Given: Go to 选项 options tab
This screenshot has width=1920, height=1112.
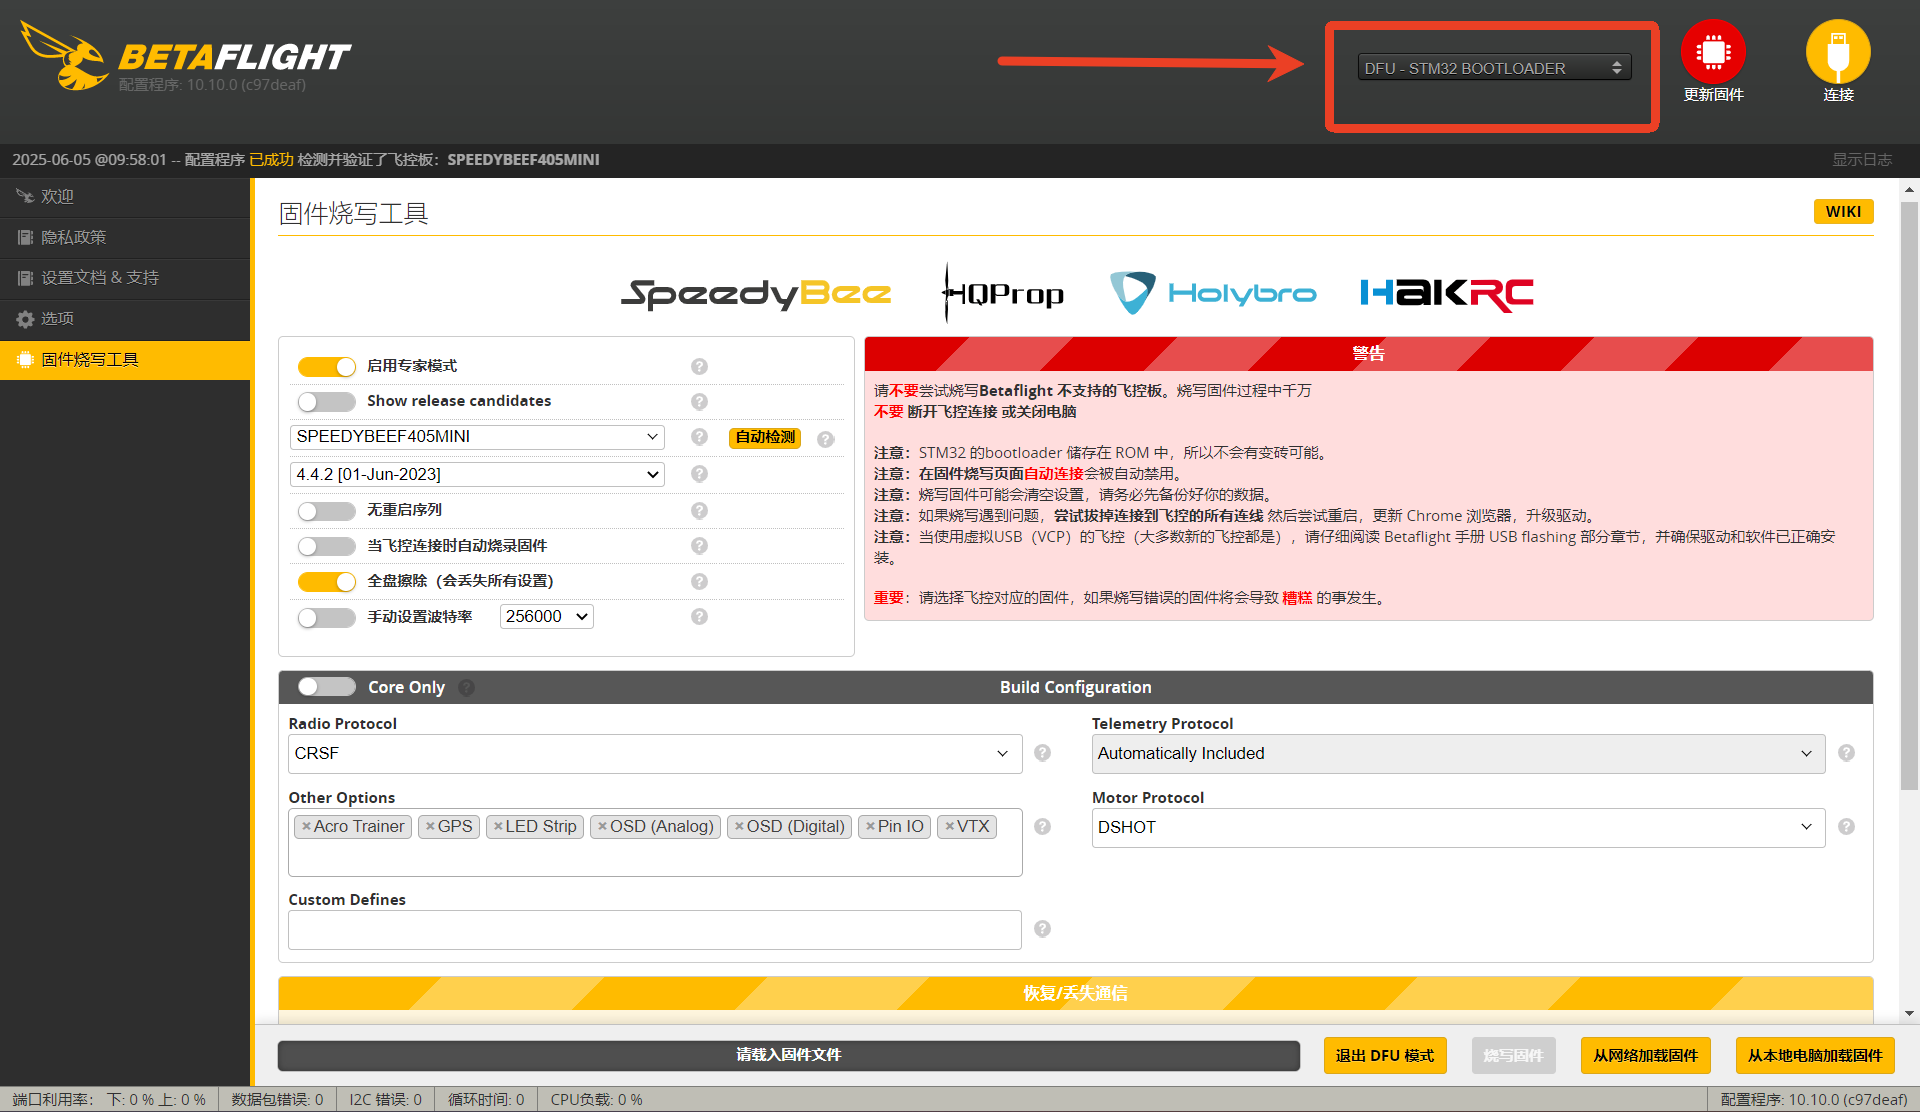Looking at the screenshot, I should 125,319.
